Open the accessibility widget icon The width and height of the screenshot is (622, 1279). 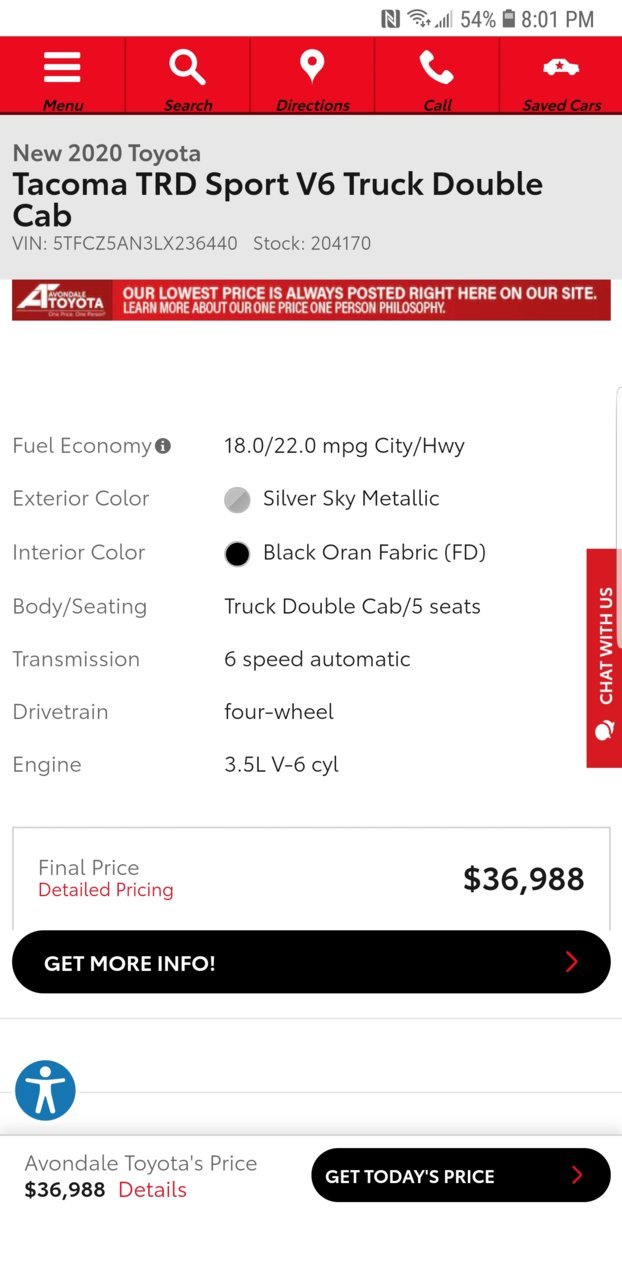tap(45, 1090)
